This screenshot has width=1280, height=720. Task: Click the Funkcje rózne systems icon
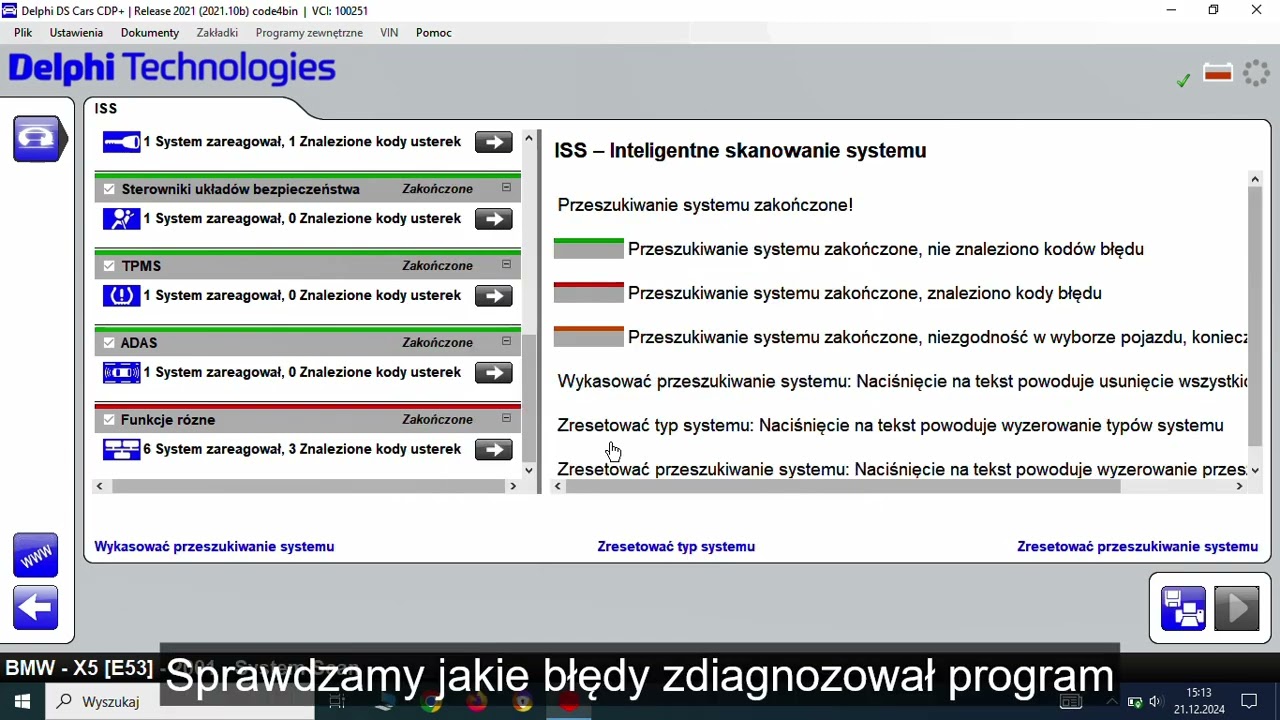[121, 450]
